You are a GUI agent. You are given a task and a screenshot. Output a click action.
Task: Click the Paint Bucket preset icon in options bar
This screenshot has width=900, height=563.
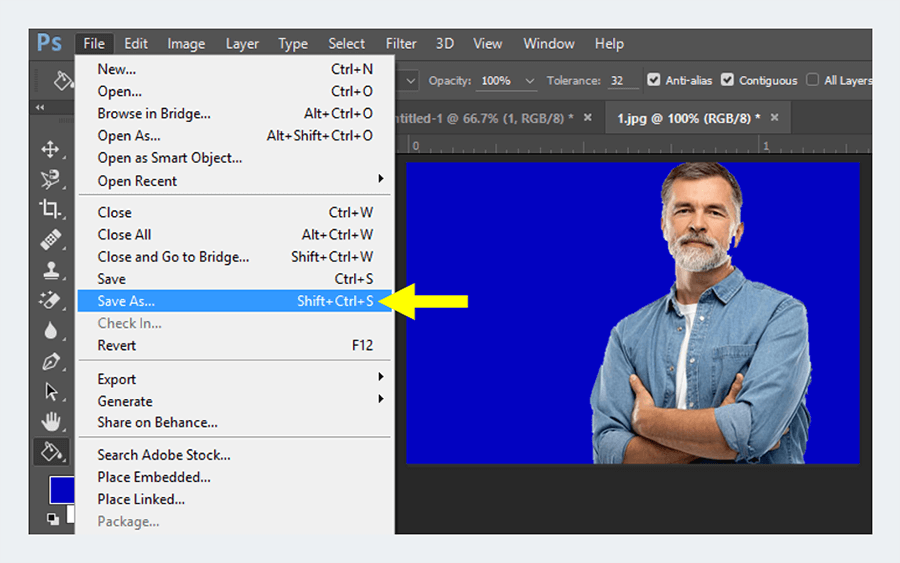point(62,80)
